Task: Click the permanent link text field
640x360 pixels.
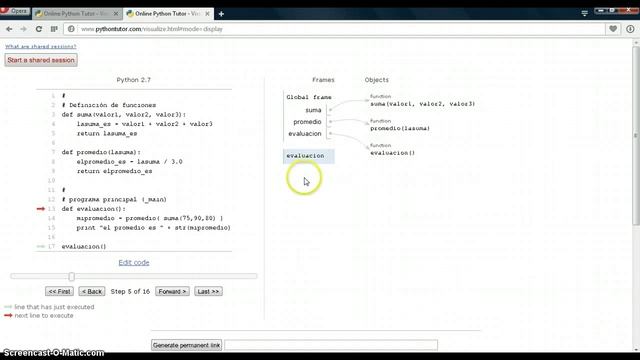Action: pos(331,345)
